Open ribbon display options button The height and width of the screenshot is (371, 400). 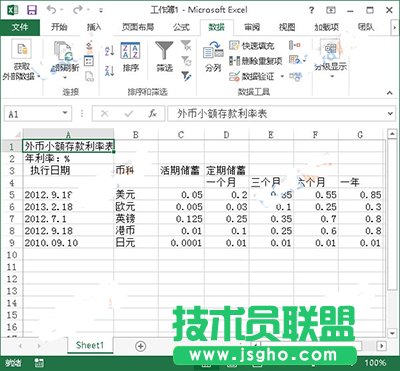(331, 10)
